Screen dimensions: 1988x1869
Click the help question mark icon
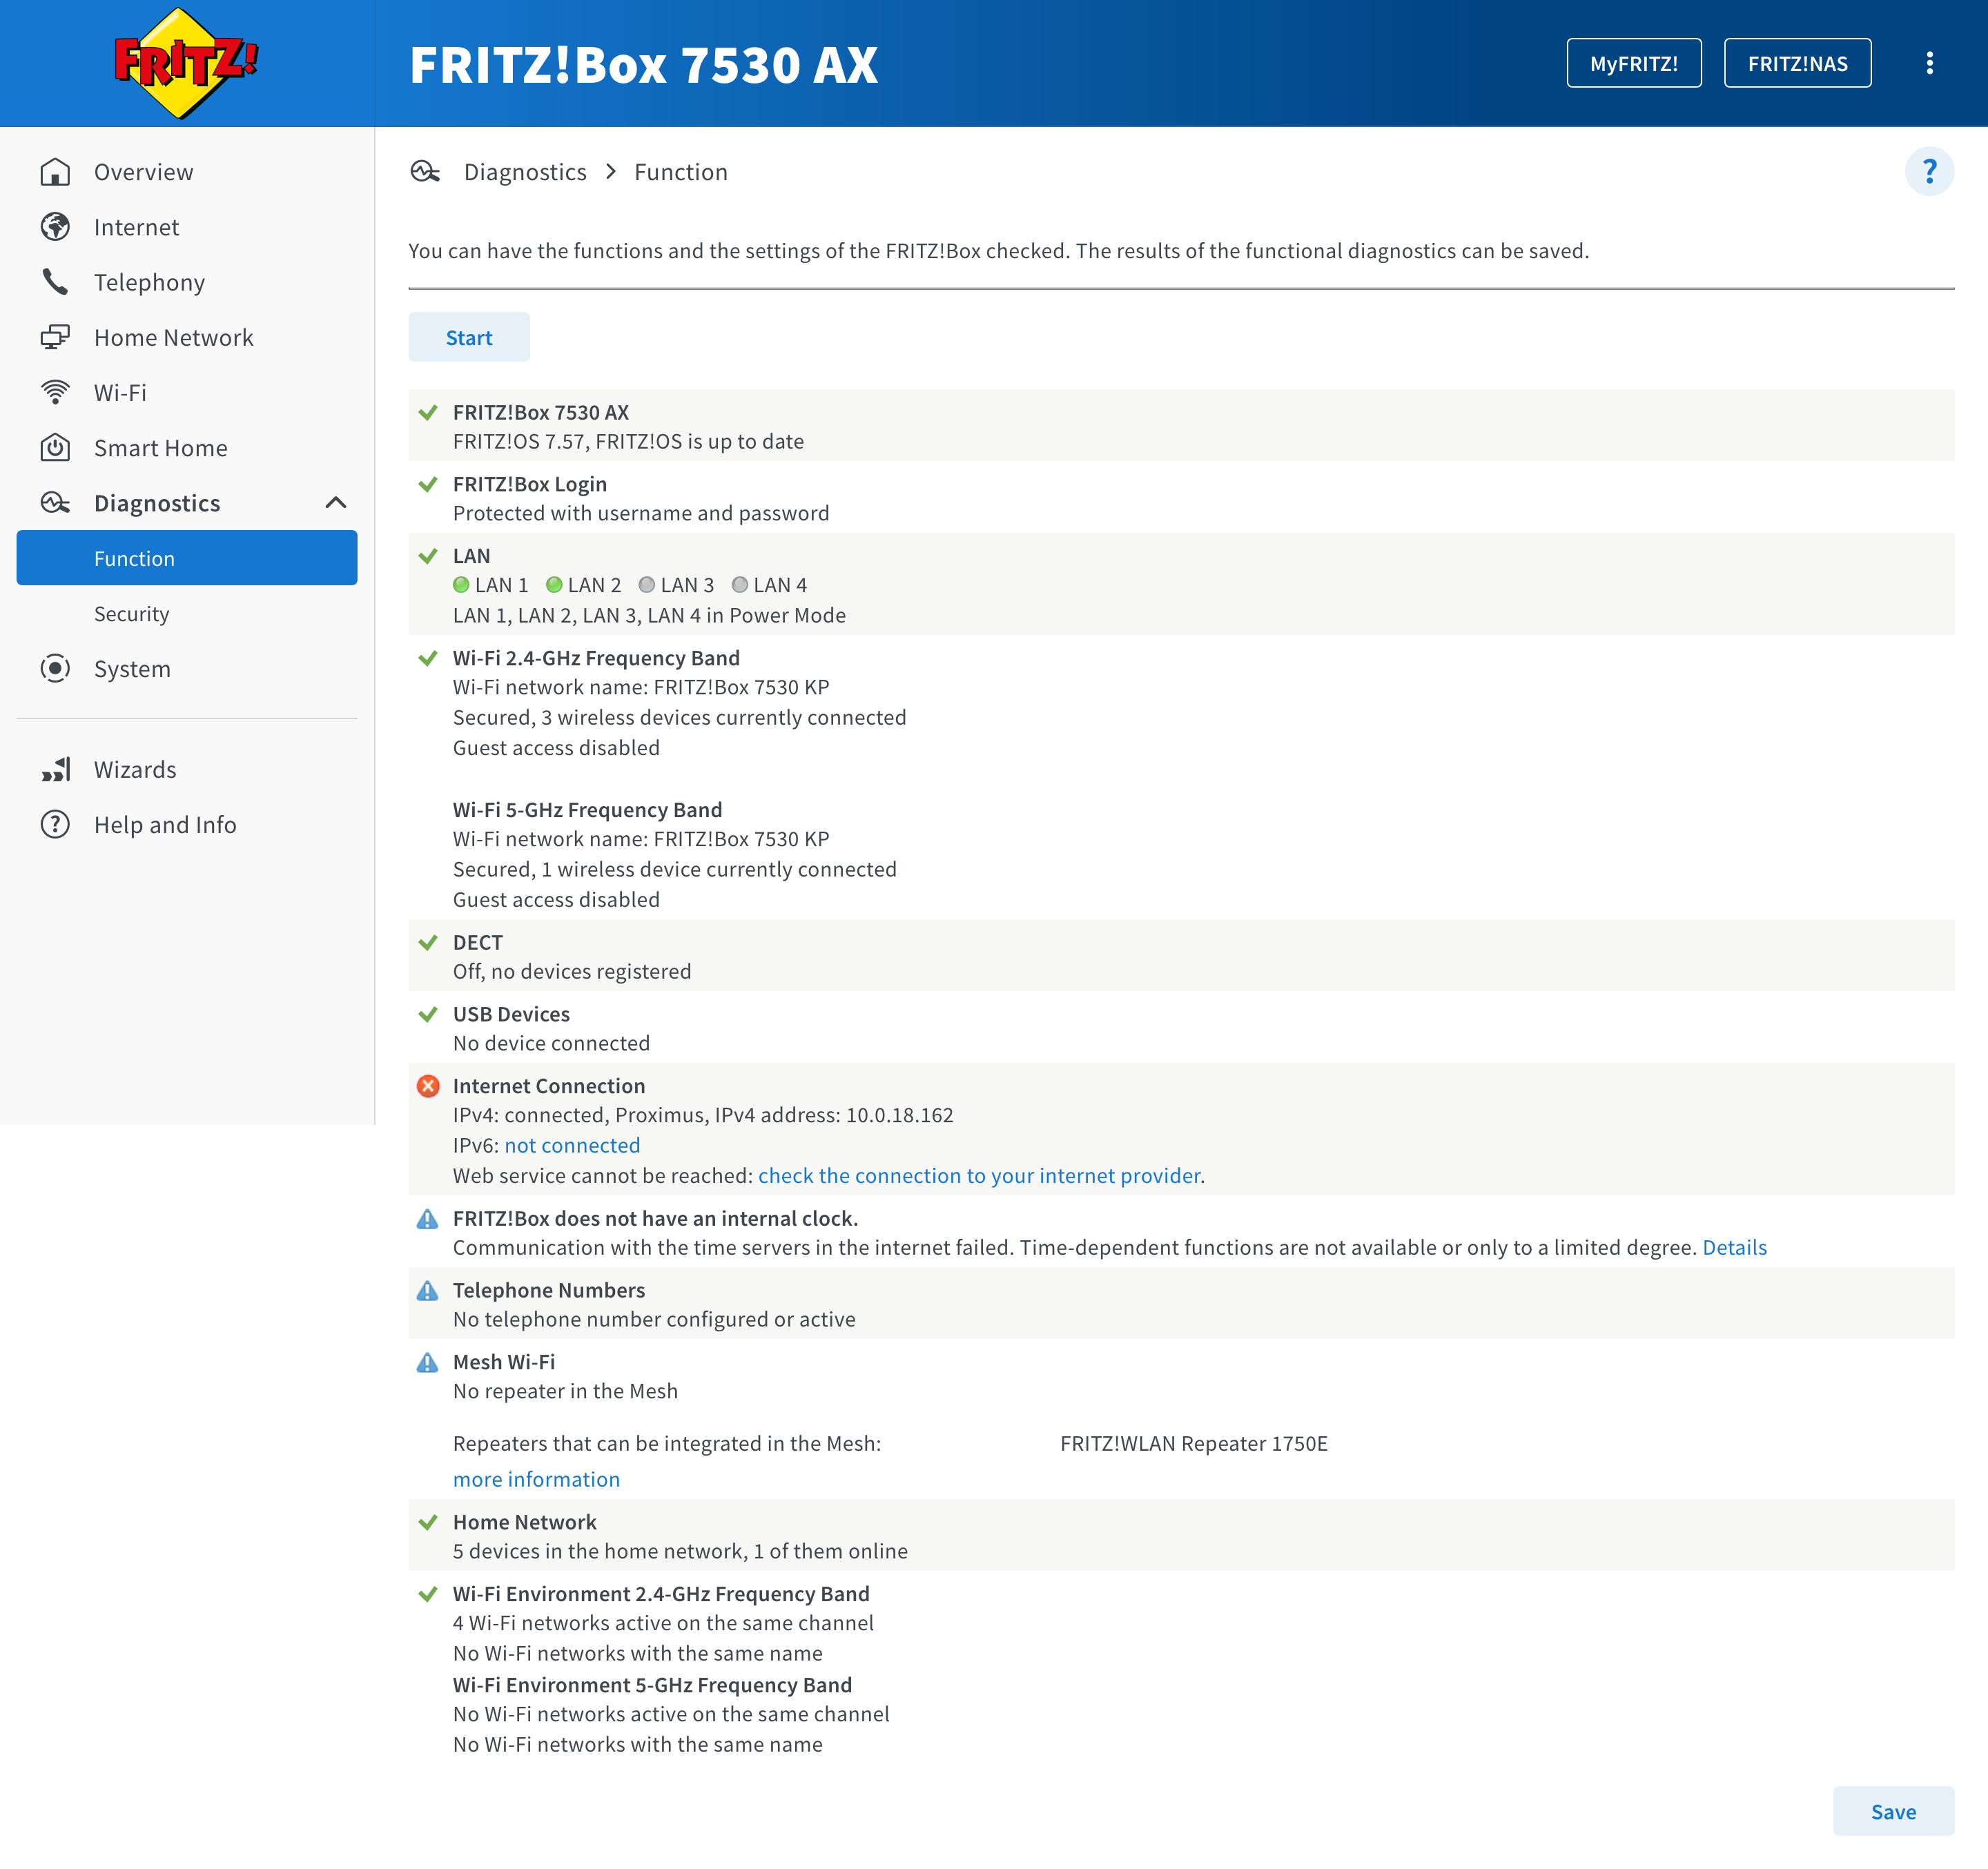tap(1929, 172)
